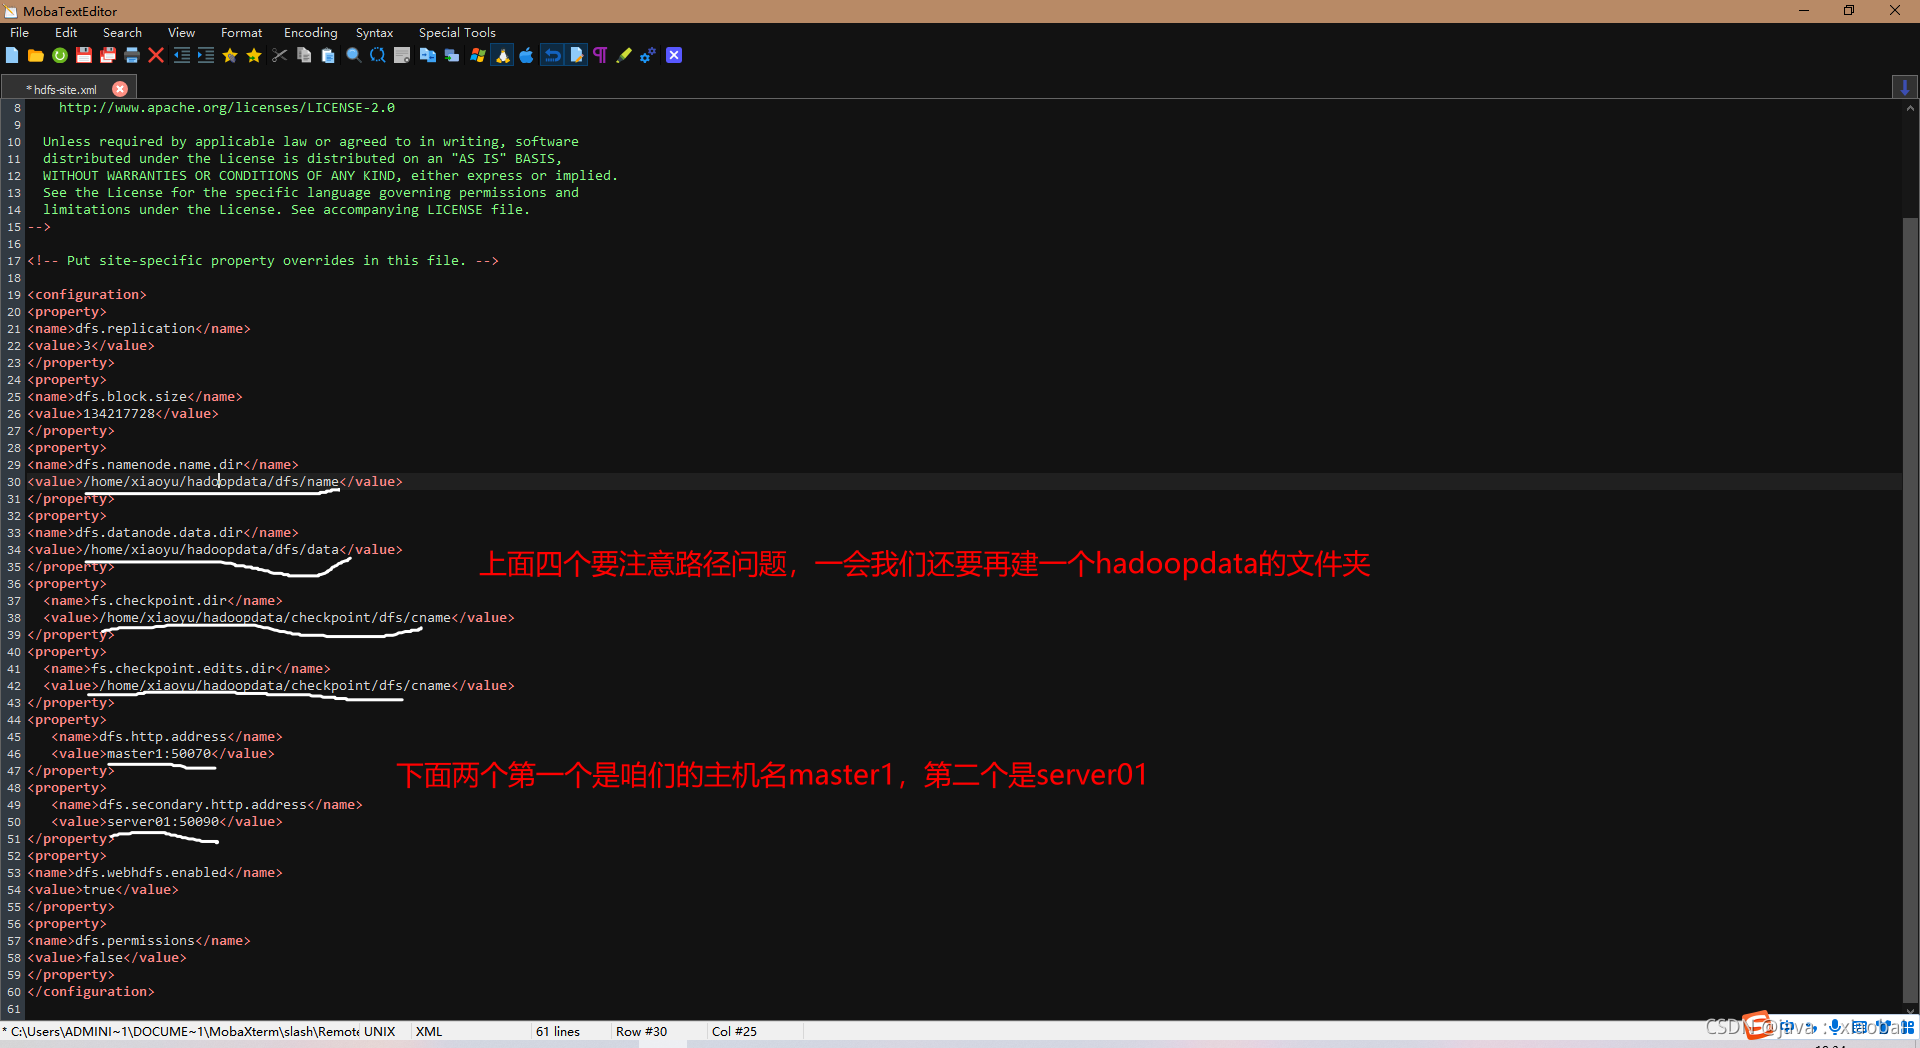1920x1048 pixels.
Task: Show all characters with pilcrow icon
Action: [x=600, y=55]
